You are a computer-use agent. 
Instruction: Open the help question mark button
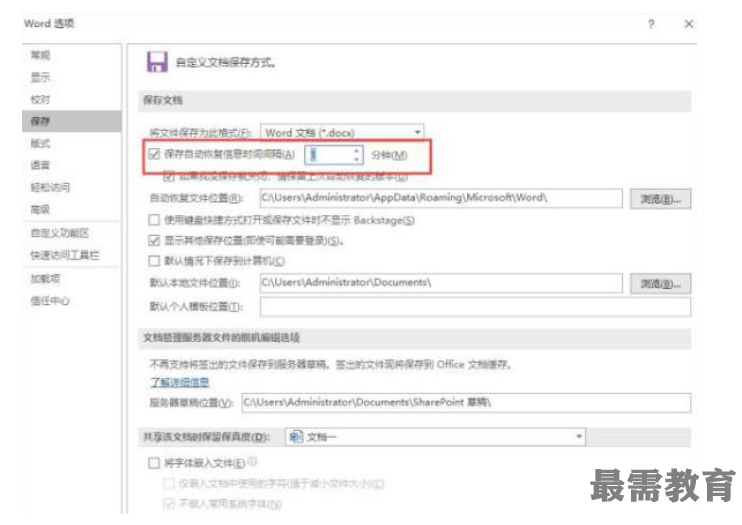(x=651, y=24)
